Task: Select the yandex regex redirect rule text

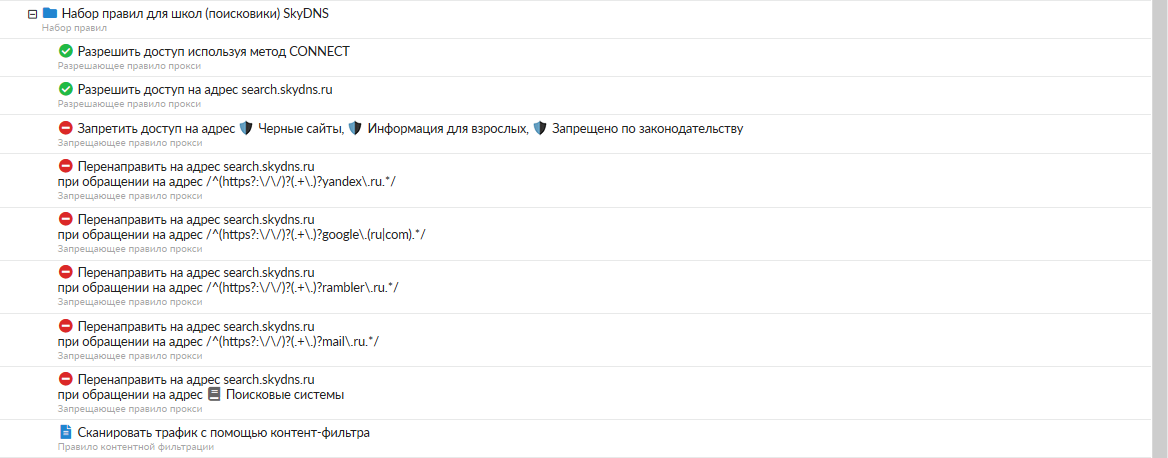Action: 229,181
